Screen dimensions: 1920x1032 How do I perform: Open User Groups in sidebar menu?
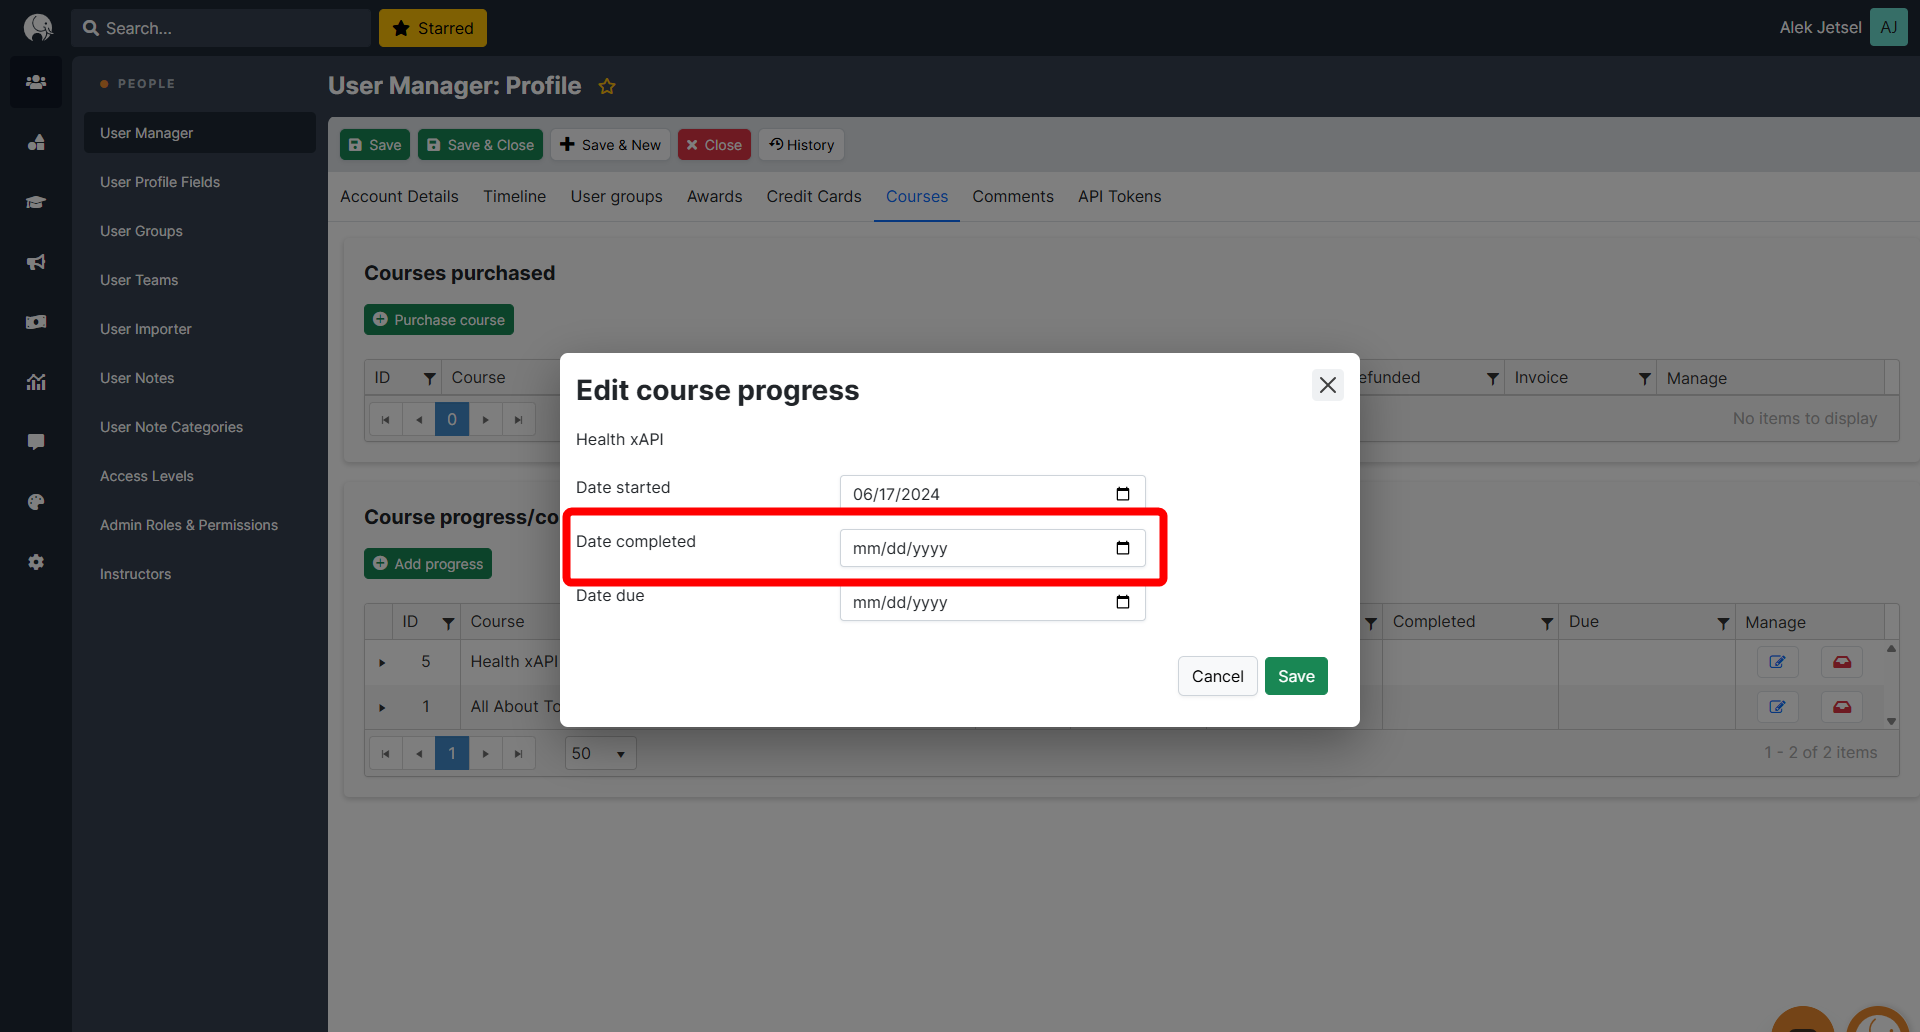point(141,231)
